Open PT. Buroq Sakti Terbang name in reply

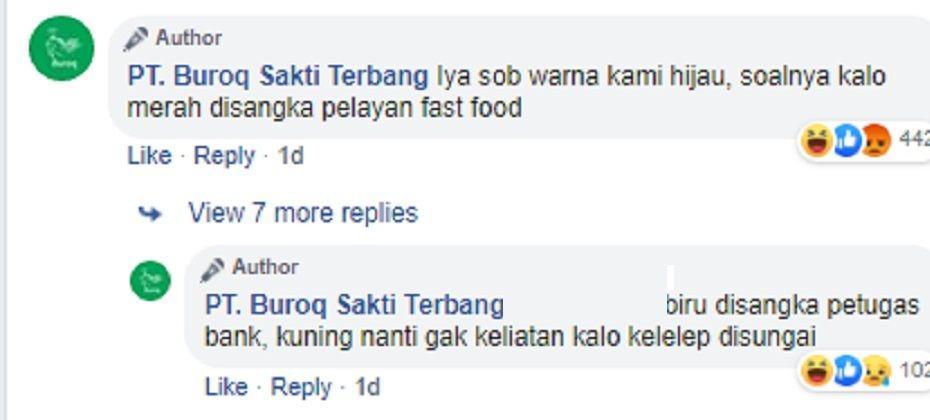[354, 306]
